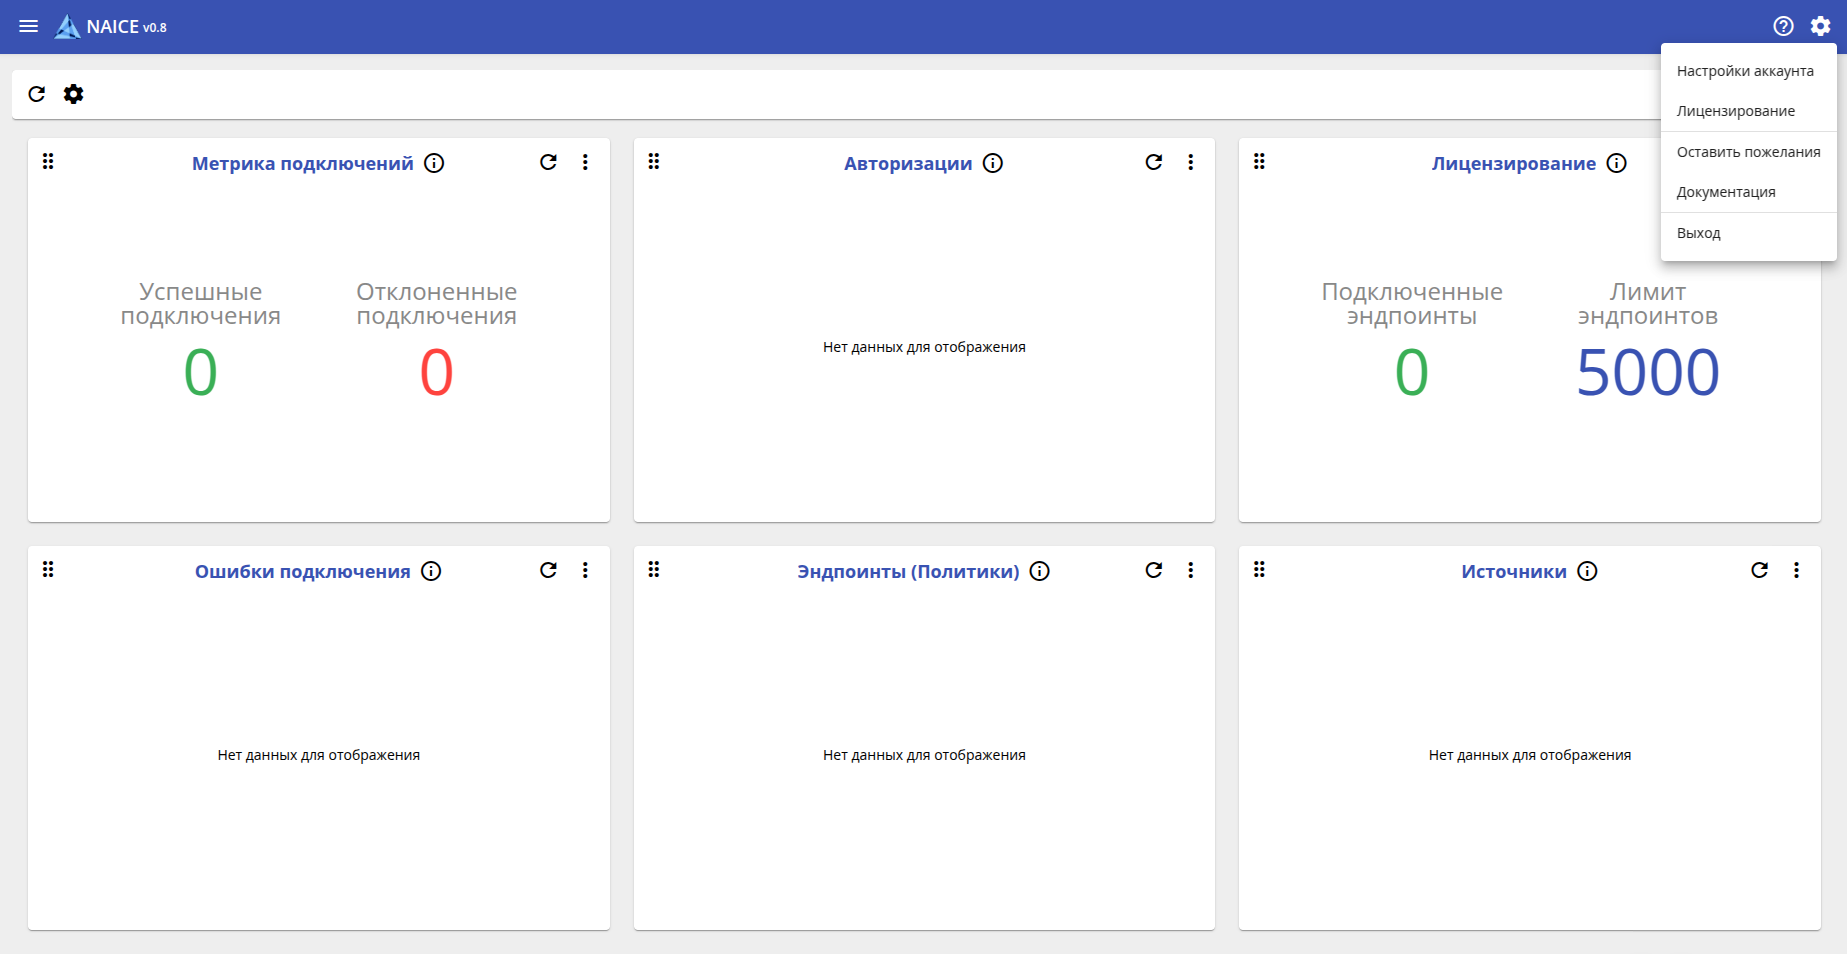Click the help question mark icon
The width and height of the screenshot is (1847, 954).
pos(1783,26)
